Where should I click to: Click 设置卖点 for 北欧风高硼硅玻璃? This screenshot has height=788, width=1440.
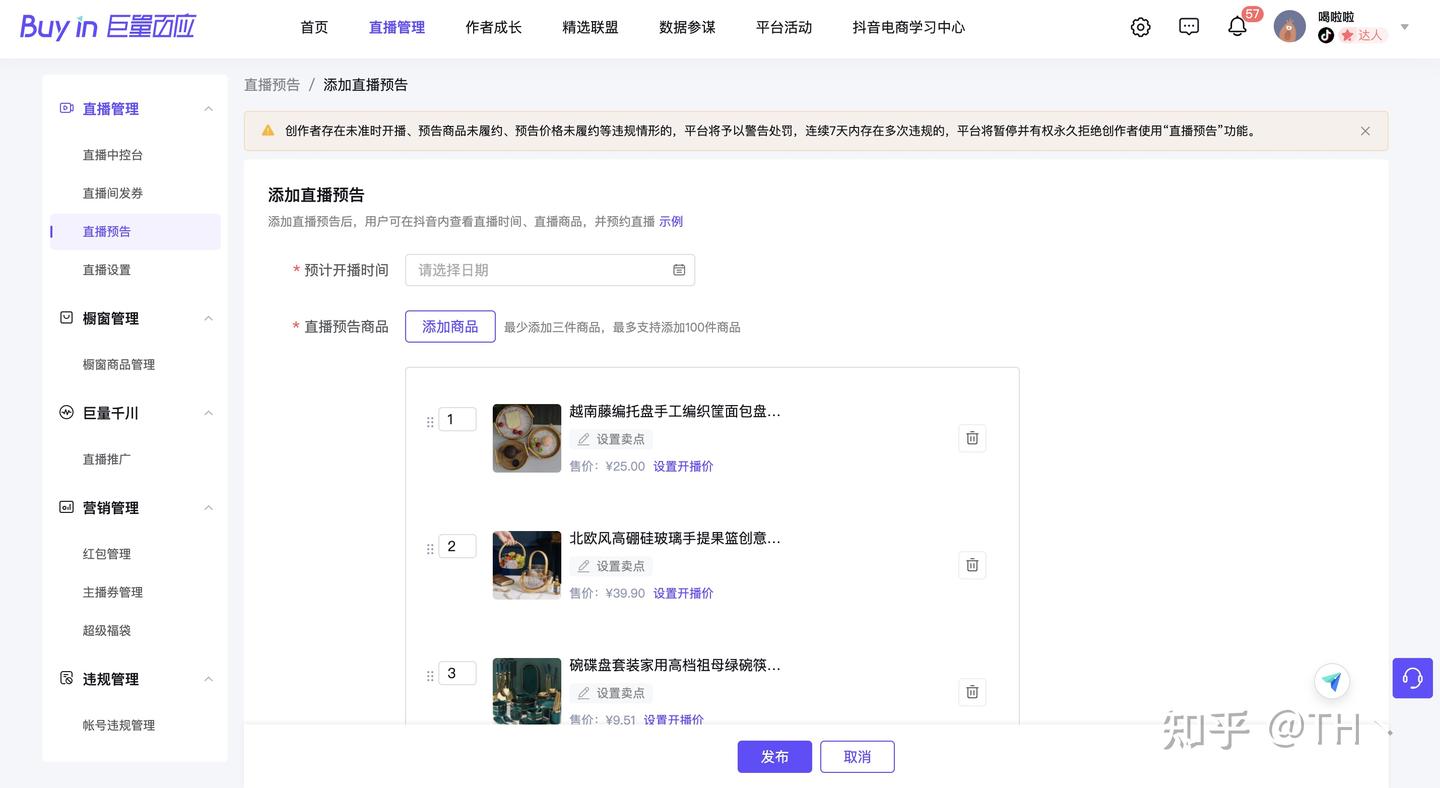[611, 566]
